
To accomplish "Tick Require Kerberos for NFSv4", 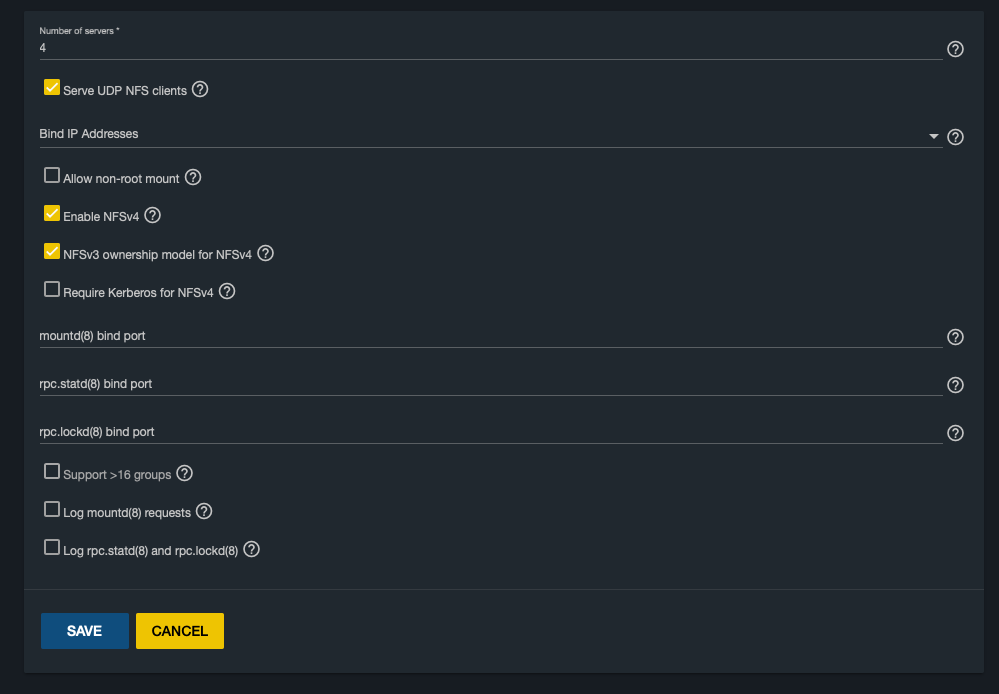I will coord(52,289).
